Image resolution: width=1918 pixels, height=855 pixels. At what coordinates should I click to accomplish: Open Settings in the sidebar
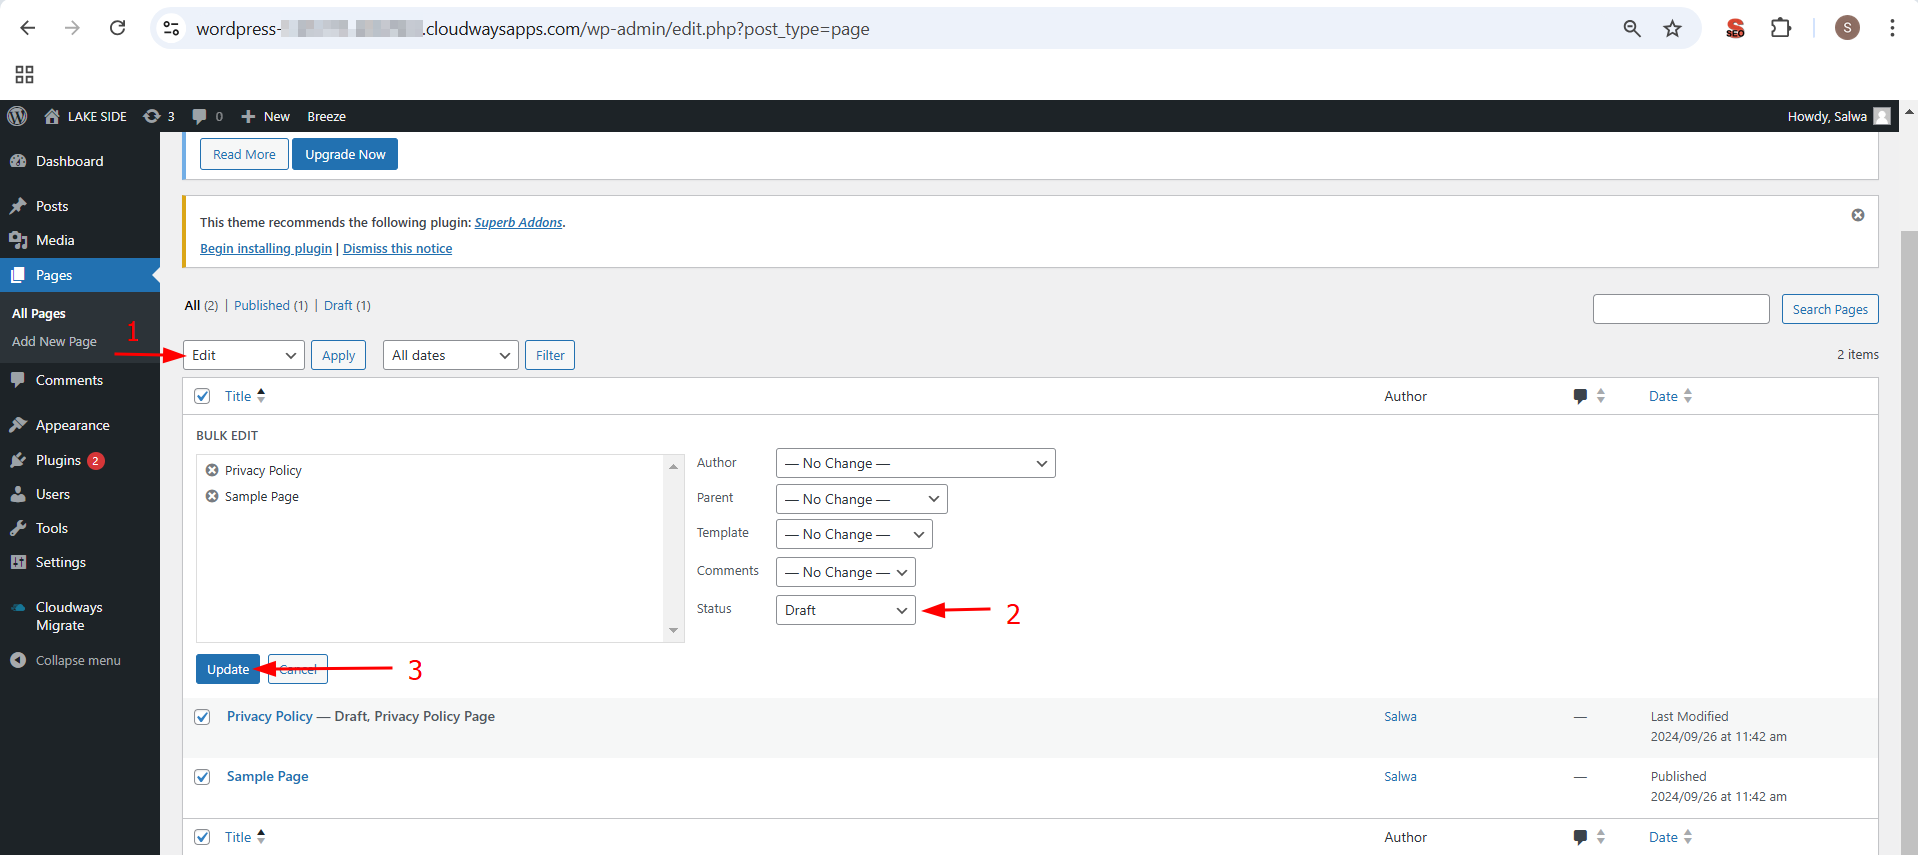(x=60, y=562)
